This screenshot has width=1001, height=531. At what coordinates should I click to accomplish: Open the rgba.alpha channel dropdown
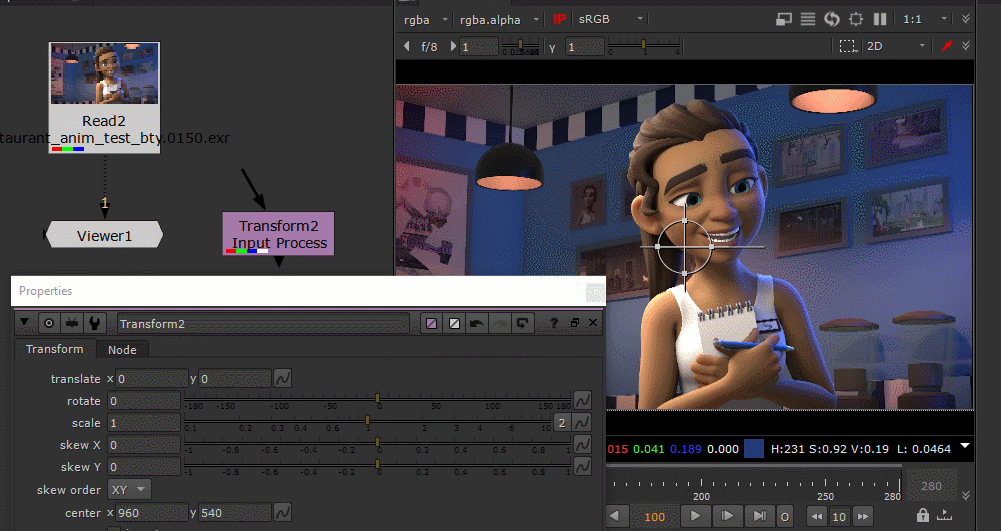coord(499,20)
